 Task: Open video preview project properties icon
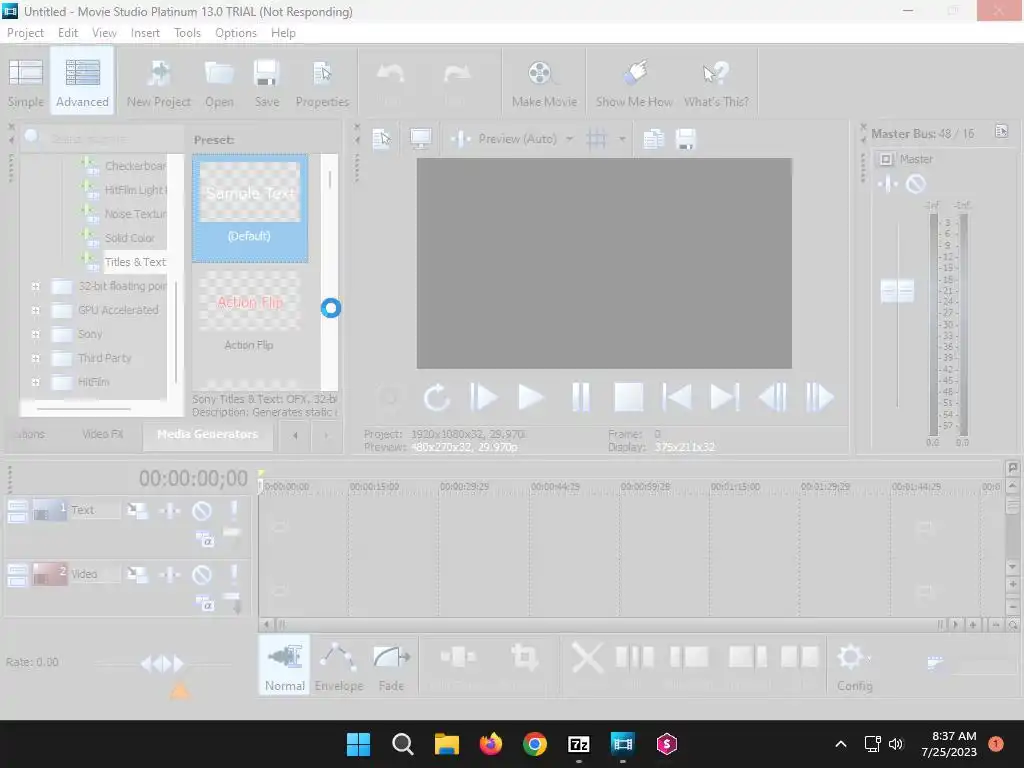(x=382, y=138)
